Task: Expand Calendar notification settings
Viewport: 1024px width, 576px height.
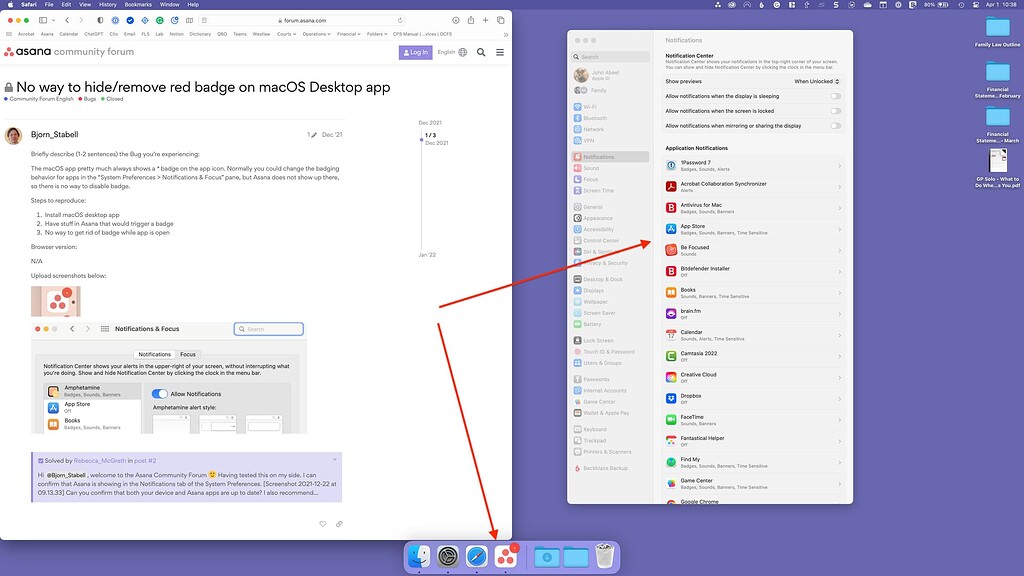Action: pyautogui.click(x=841, y=335)
